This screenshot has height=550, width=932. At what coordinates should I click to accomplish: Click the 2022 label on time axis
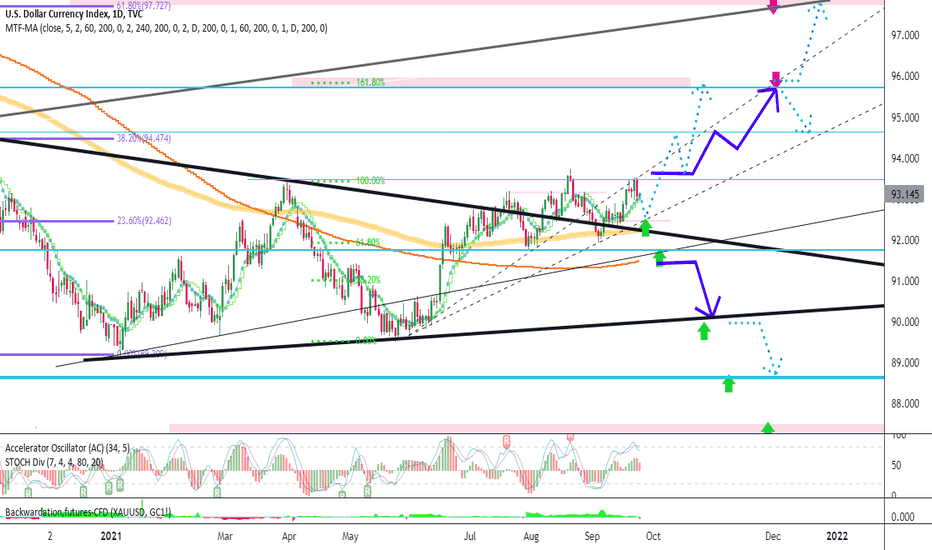coord(837,536)
